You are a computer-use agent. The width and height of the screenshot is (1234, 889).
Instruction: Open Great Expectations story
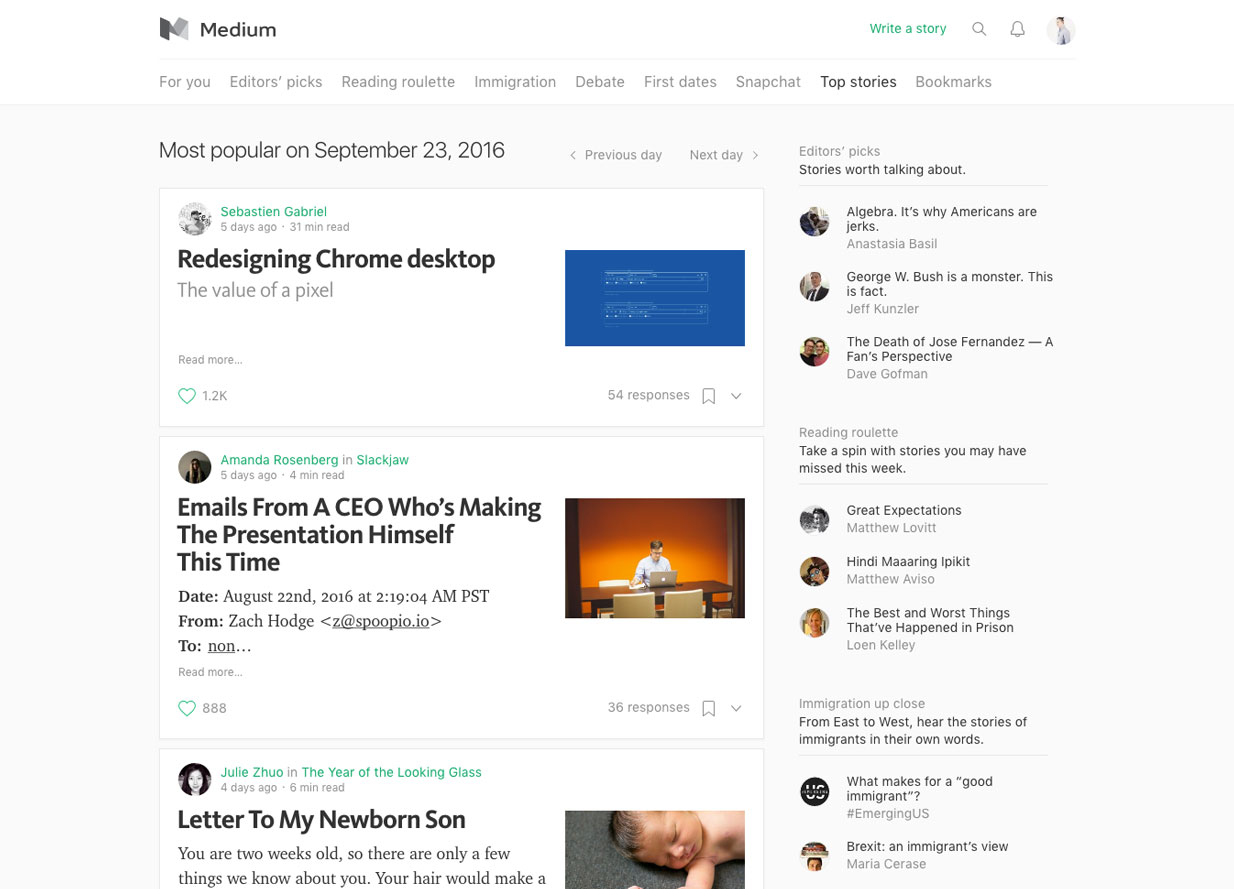coord(904,510)
